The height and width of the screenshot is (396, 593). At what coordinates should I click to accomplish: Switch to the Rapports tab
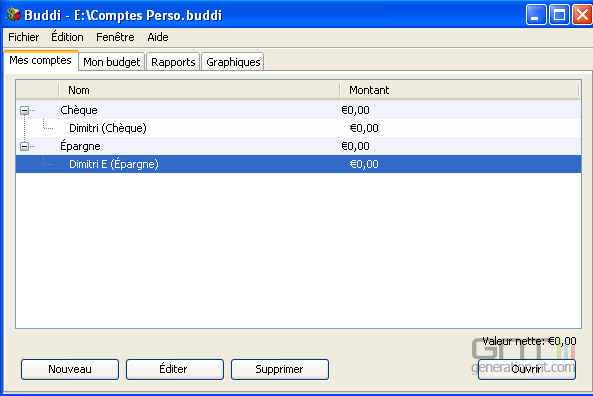[173, 62]
